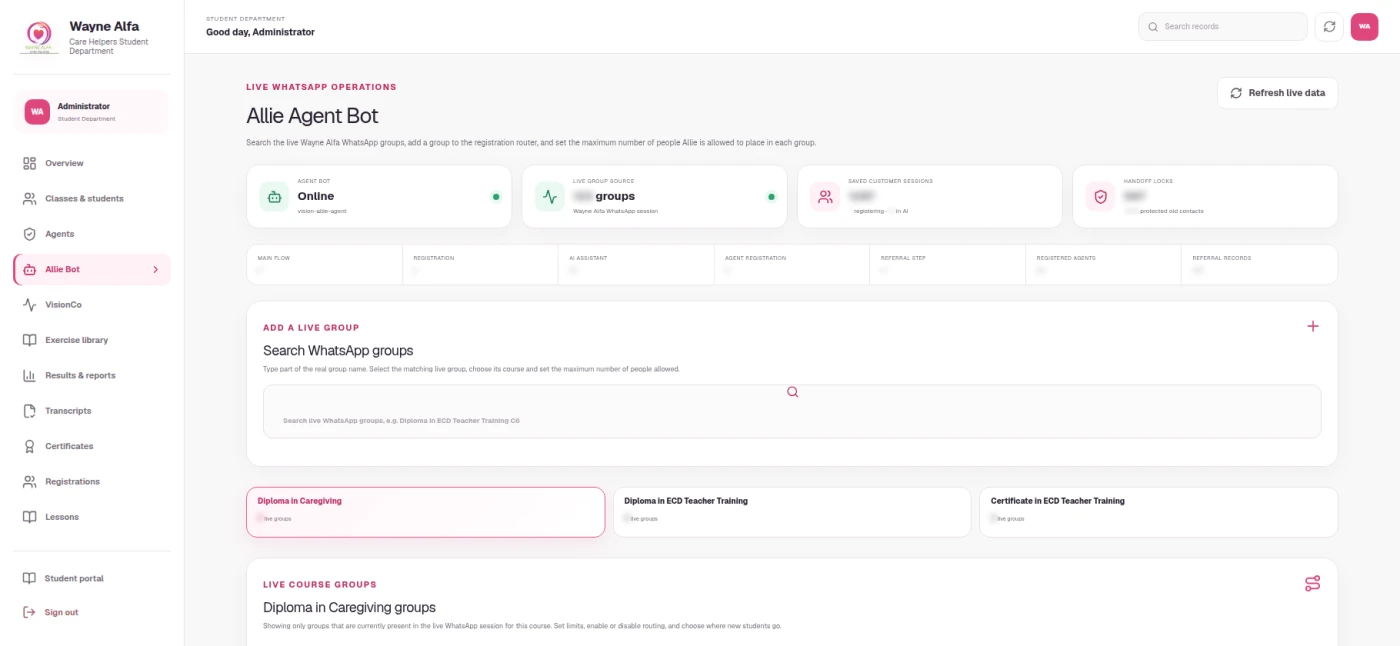This screenshot has height=646, width=1400.
Task: Click the VisionCo pulse icon
Action: [29, 305]
